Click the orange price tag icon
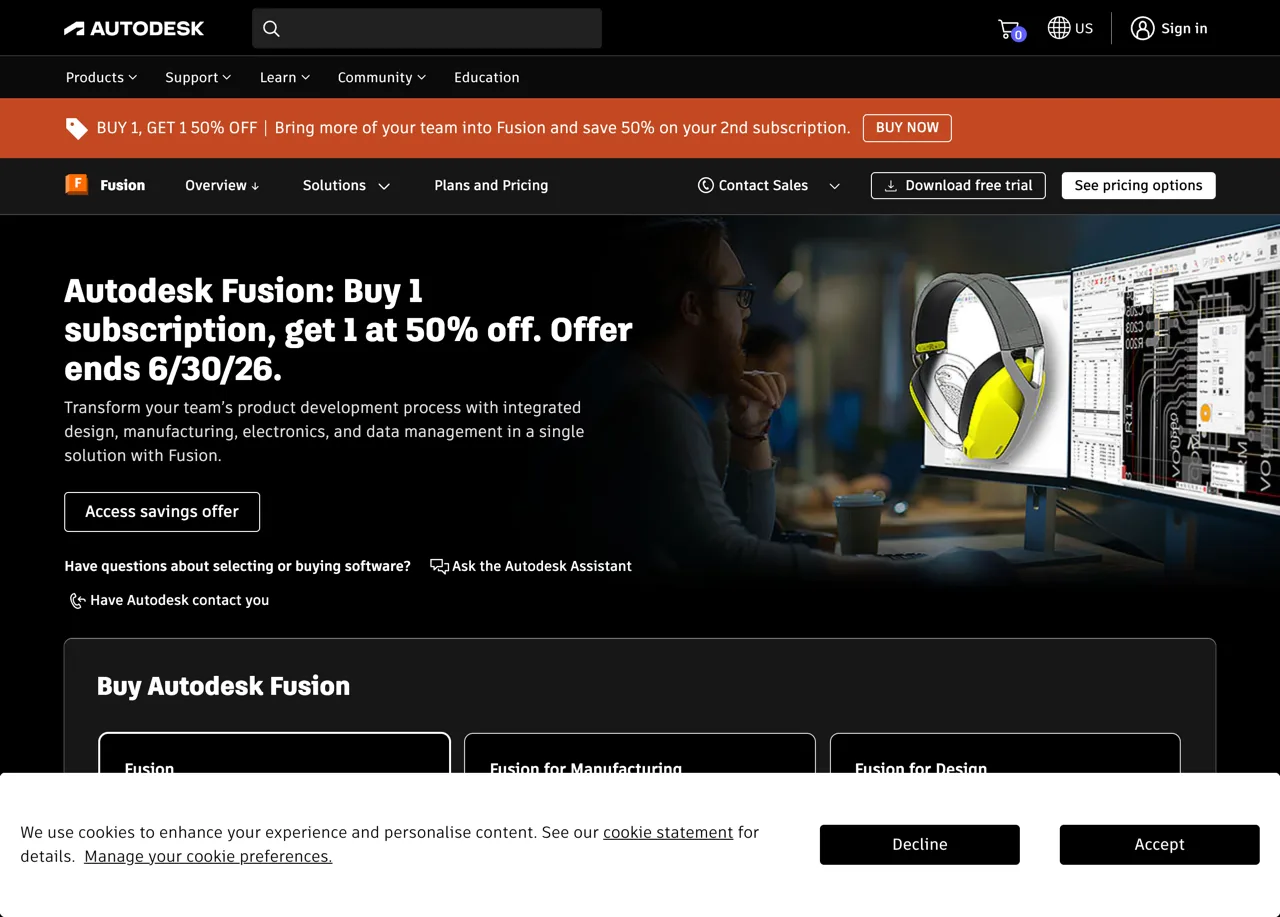 click(76, 128)
